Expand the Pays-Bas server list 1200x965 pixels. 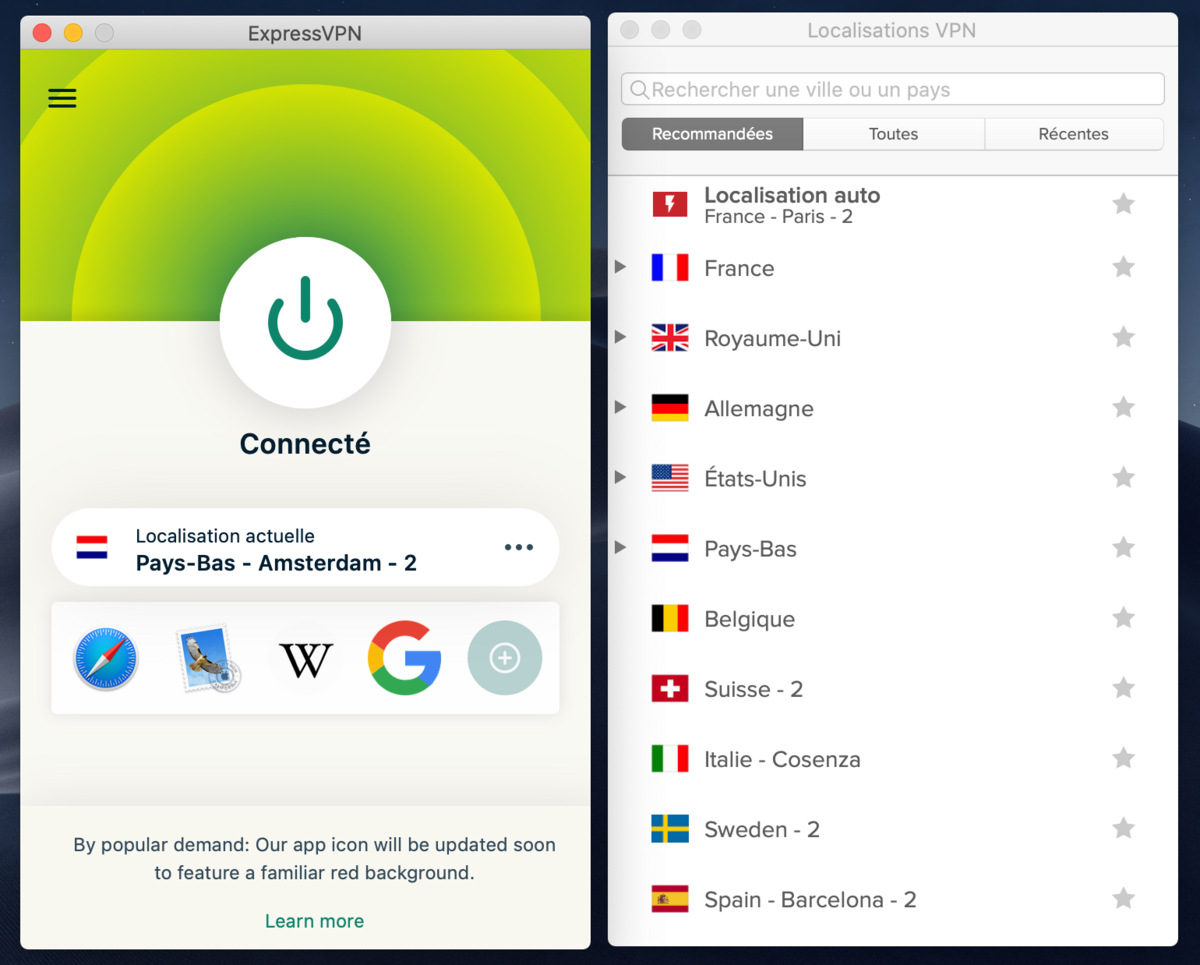[620, 547]
